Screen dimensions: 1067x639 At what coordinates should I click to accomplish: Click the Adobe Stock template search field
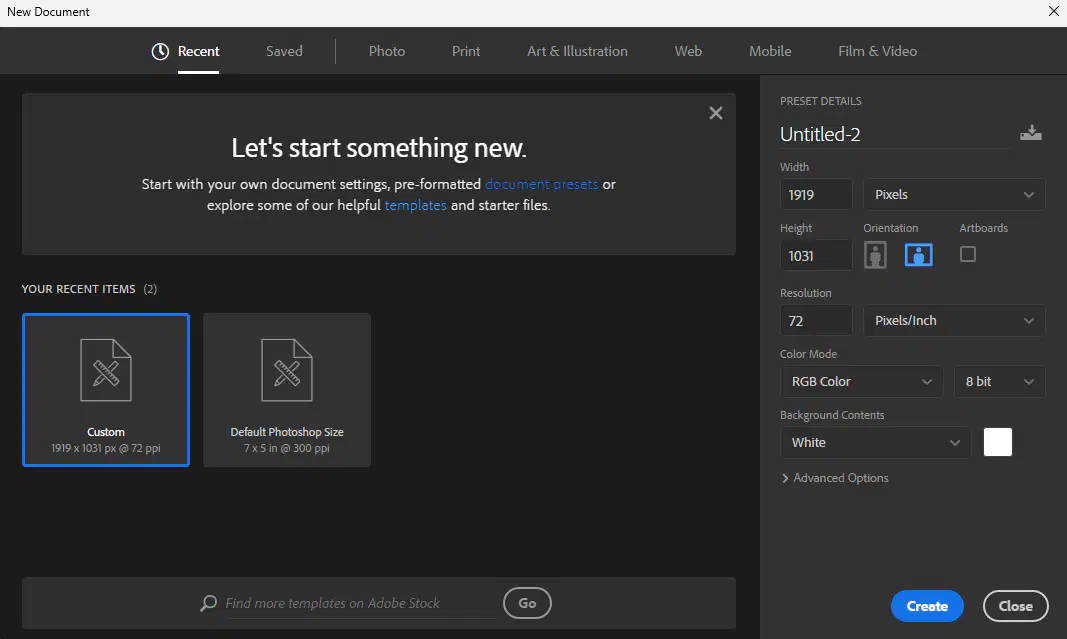click(x=361, y=603)
